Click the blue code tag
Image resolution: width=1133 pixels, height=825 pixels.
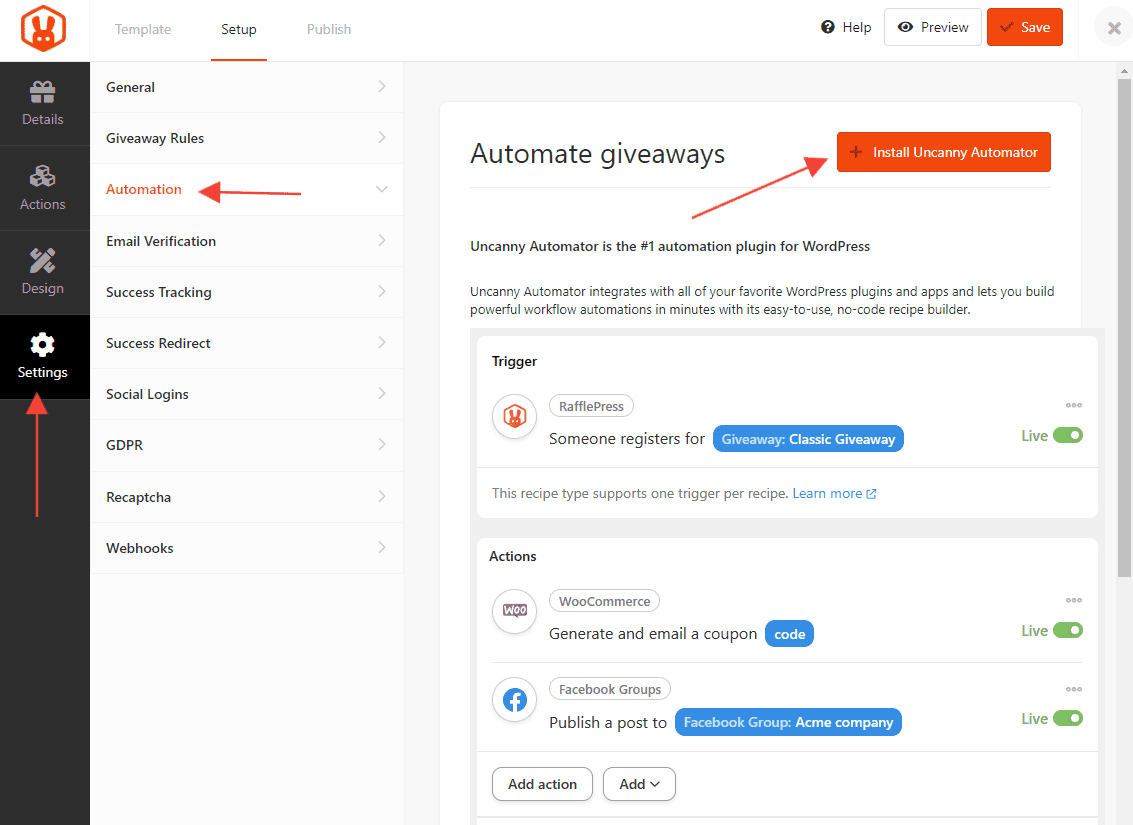[x=789, y=634]
